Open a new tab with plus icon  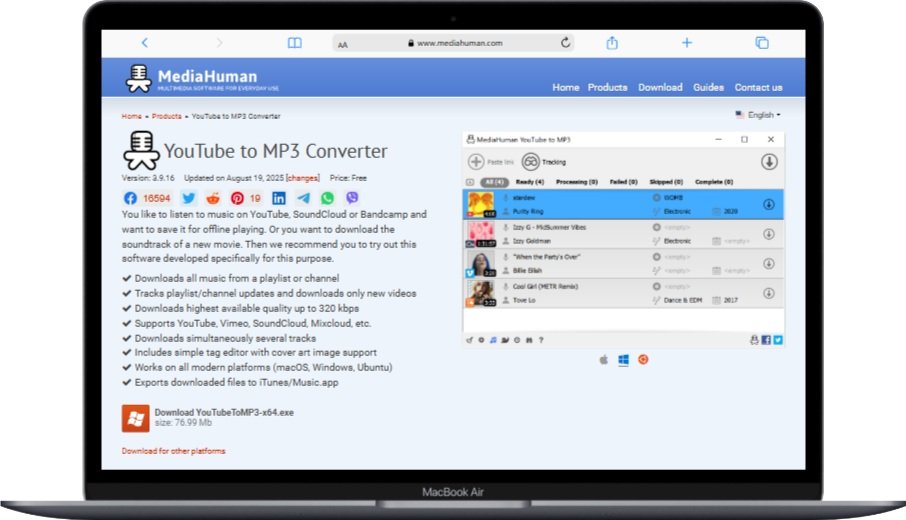pos(686,42)
